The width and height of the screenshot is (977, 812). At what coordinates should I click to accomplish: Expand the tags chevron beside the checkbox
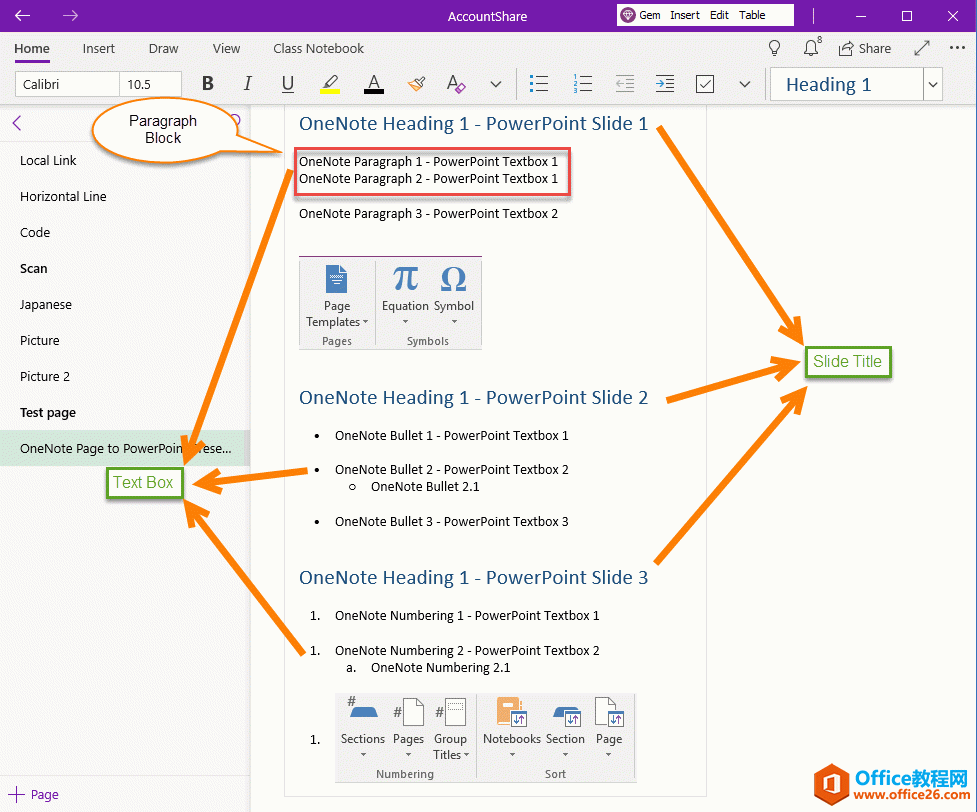tap(744, 84)
